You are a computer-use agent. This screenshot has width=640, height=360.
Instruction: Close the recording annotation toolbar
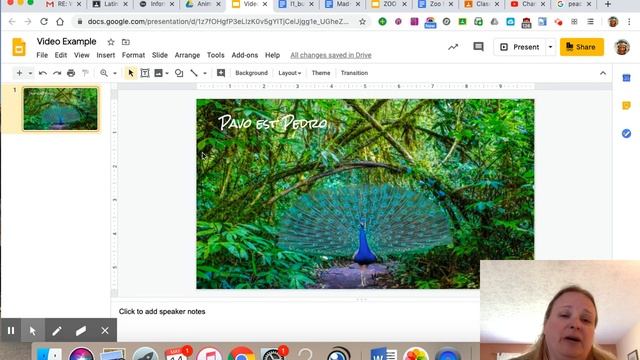pos(105,331)
